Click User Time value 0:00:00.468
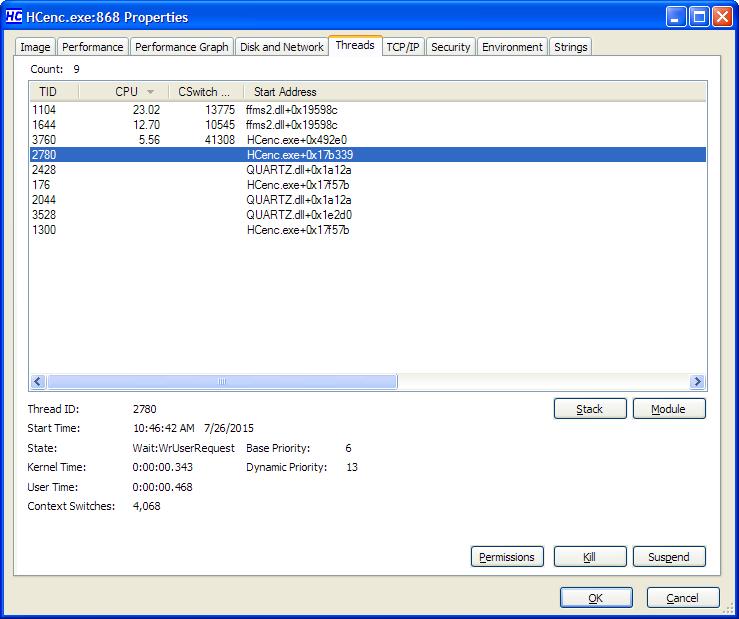This screenshot has height=619, width=739. coord(163,487)
